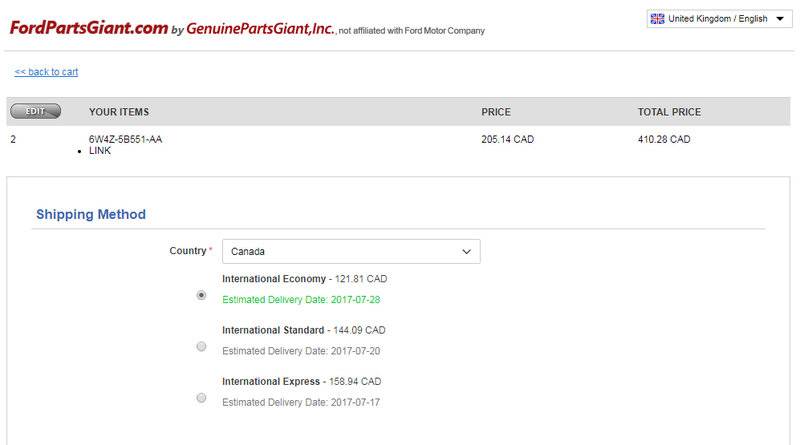Click the YOUR ITEMS column header

tap(119, 112)
